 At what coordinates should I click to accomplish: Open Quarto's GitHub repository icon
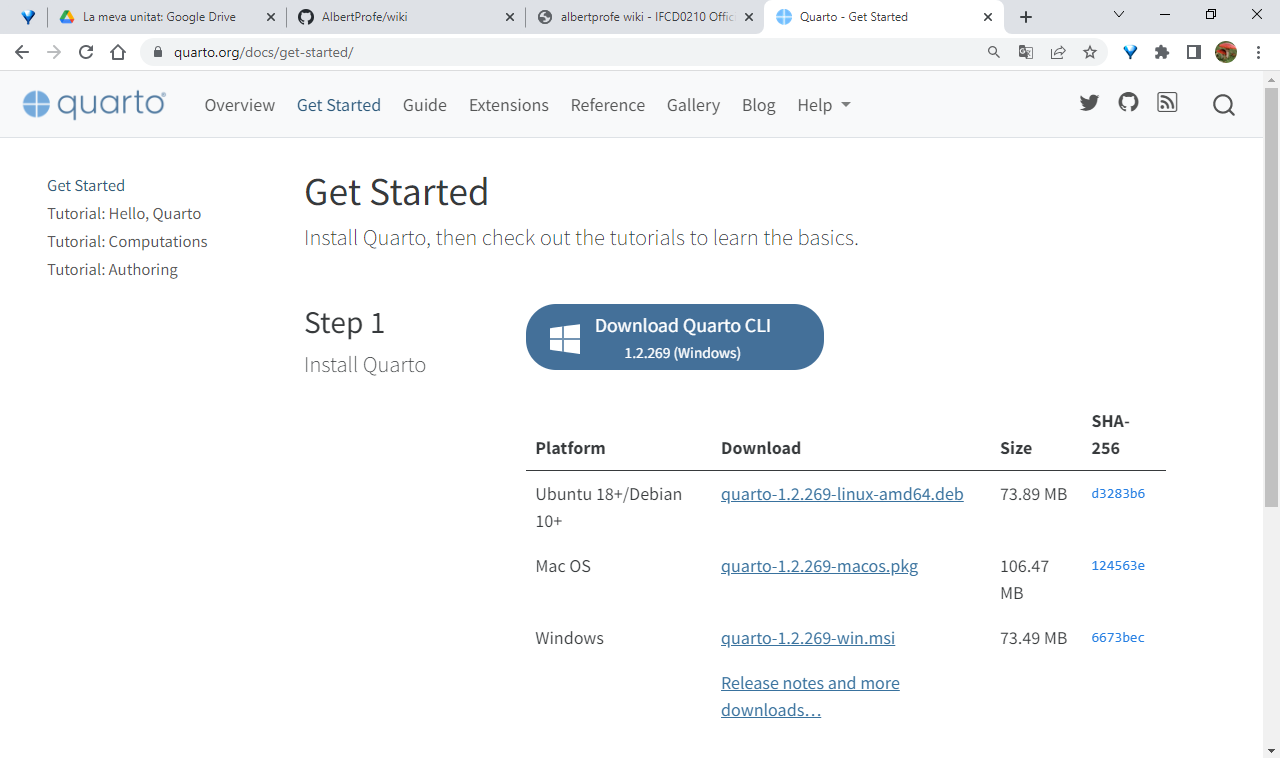point(1128,103)
